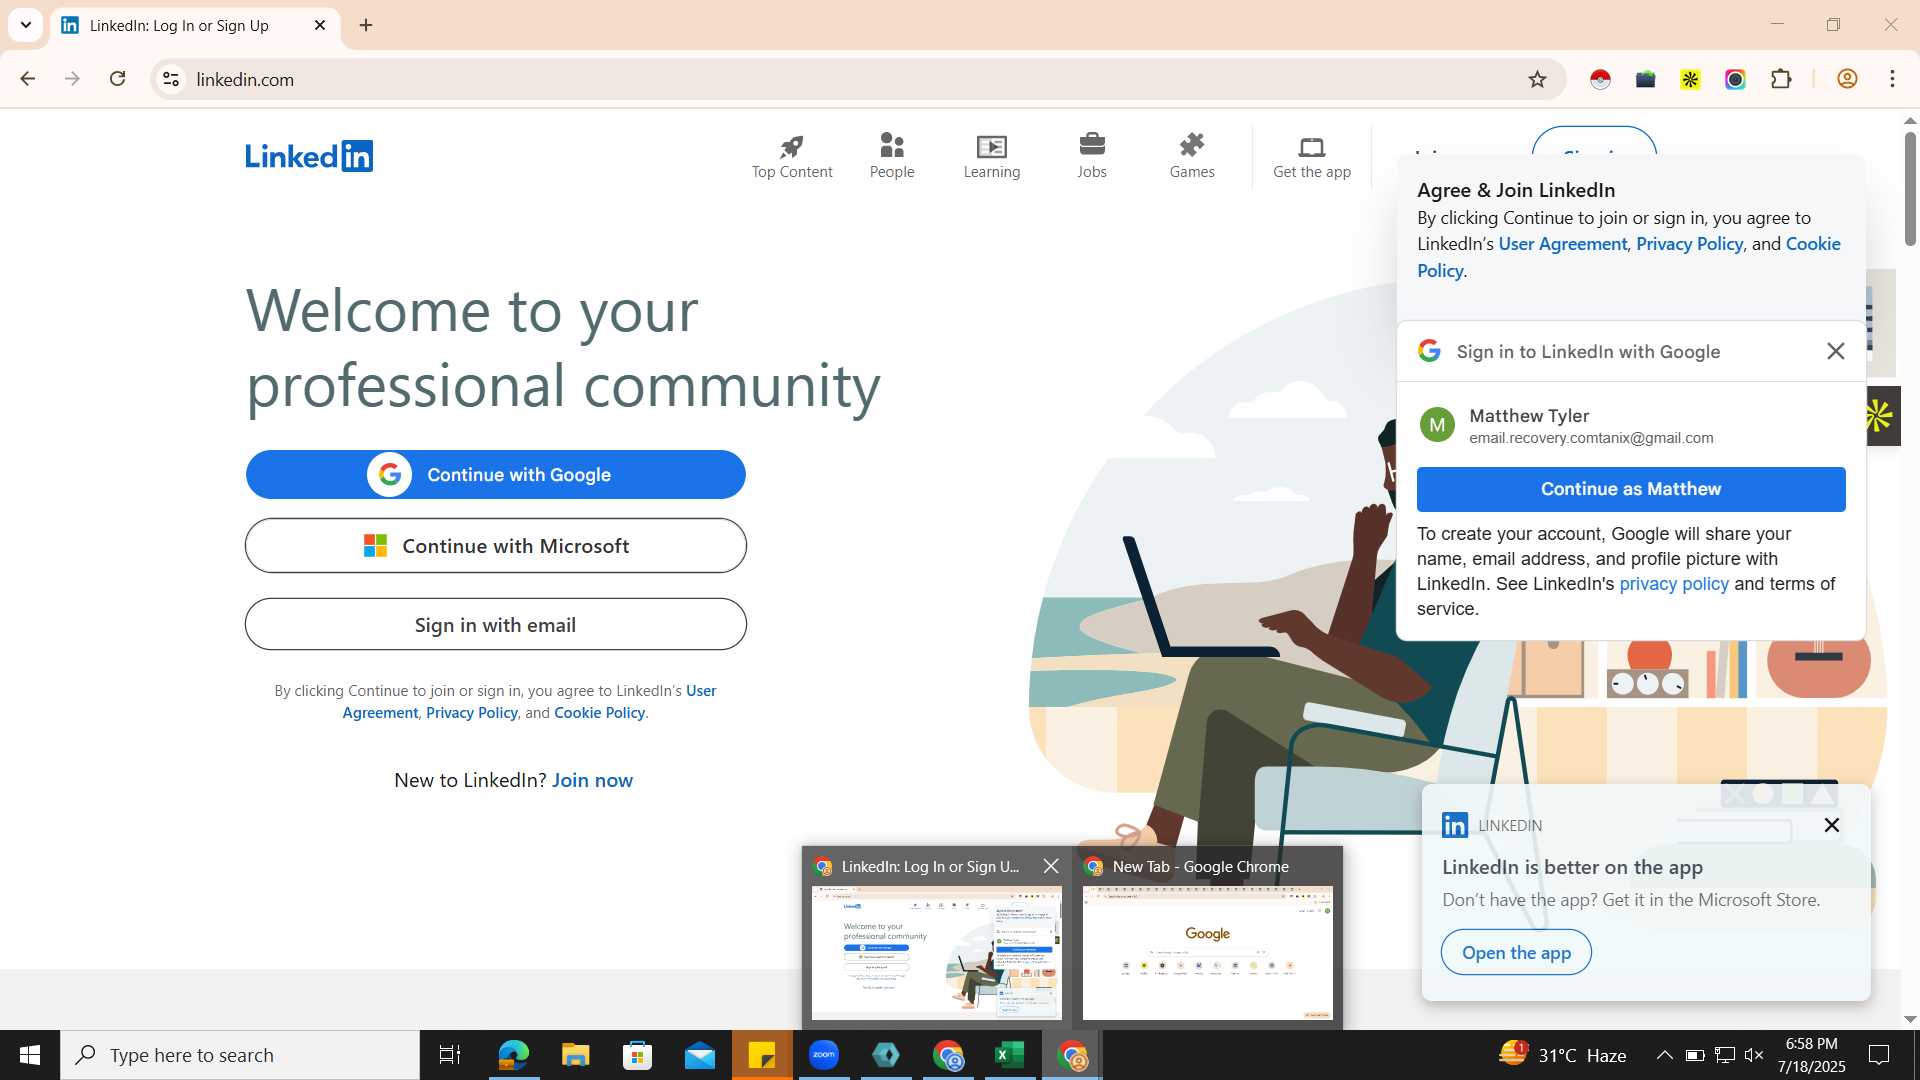Open the Chrome Extensions puzzle icon

(1781, 79)
